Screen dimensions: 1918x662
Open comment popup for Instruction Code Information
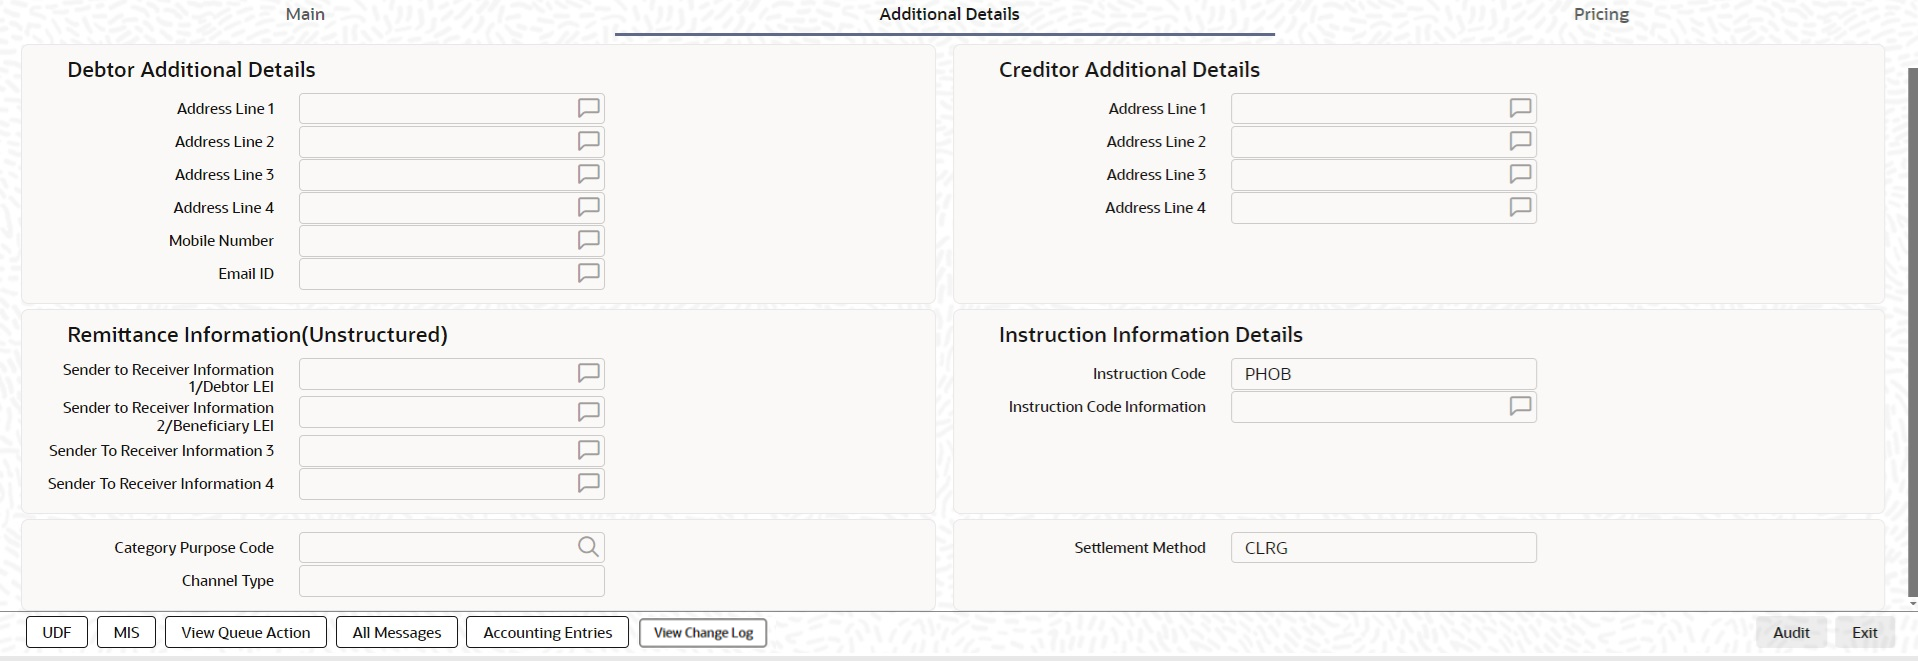1520,406
